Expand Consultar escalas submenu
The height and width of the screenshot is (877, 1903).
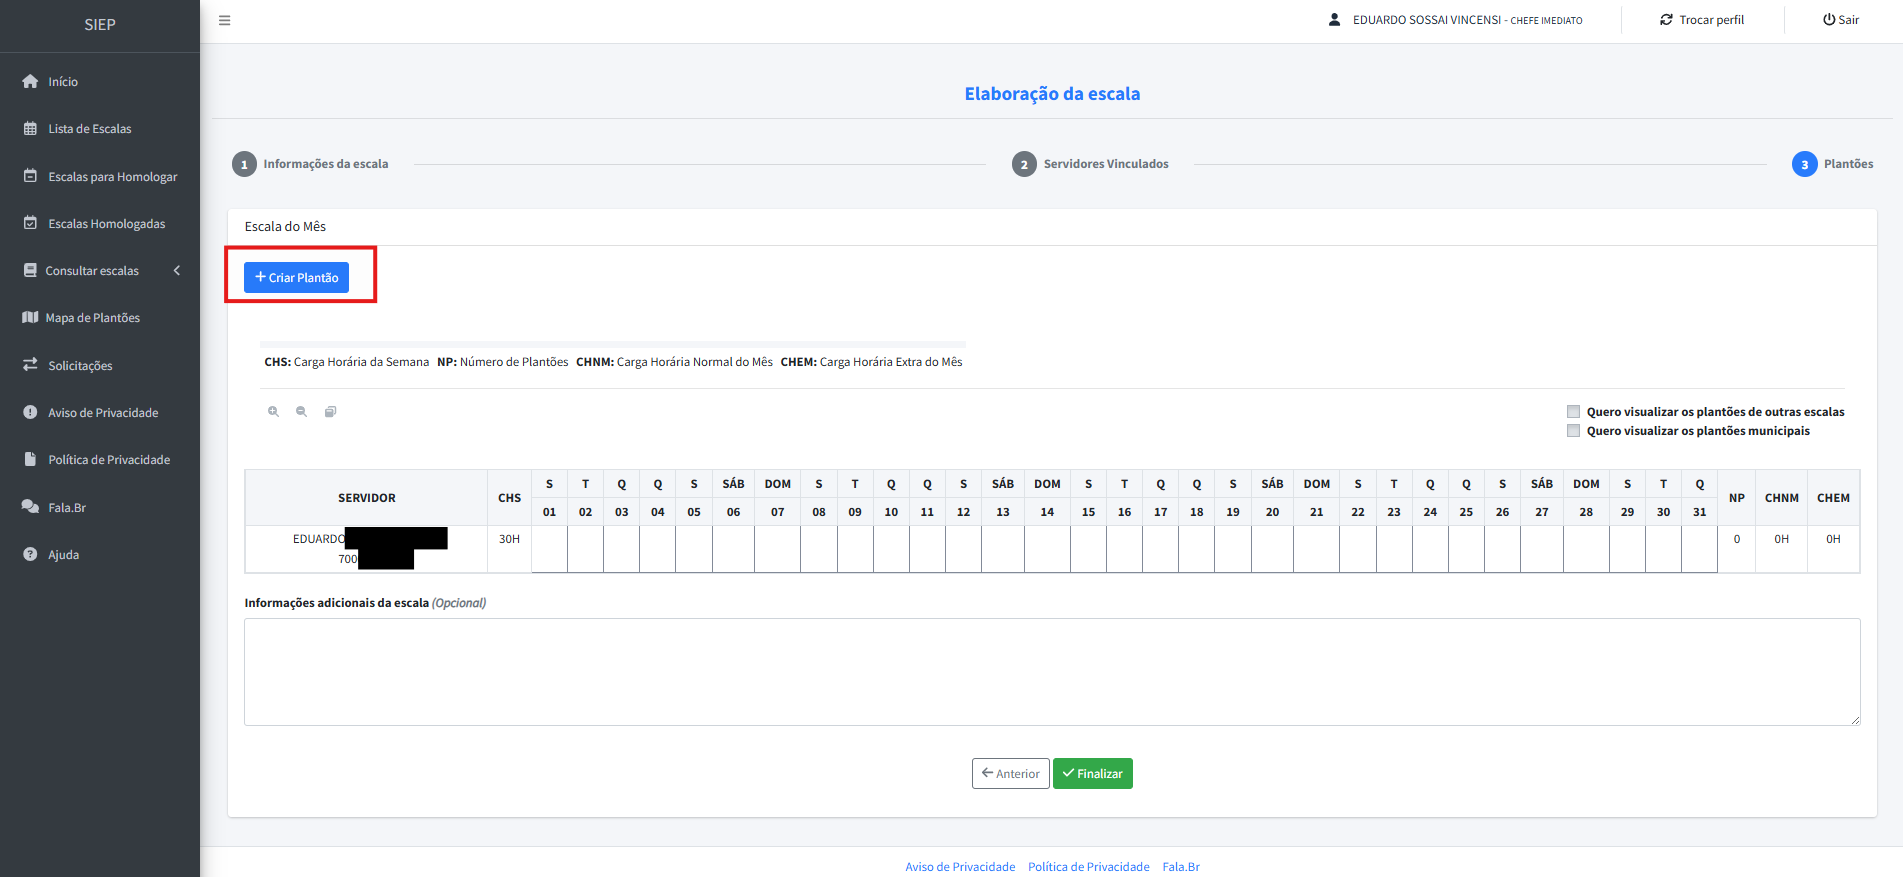pos(92,271)
